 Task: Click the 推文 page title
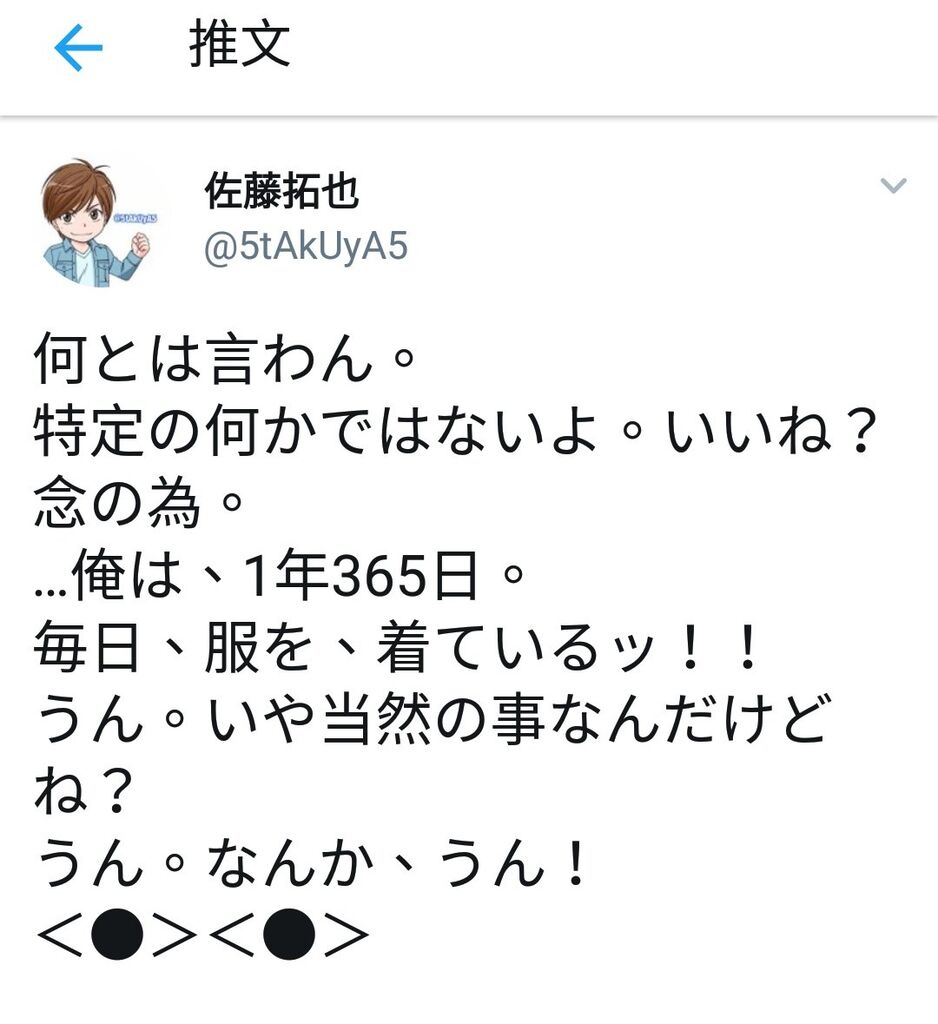(240, 44)
